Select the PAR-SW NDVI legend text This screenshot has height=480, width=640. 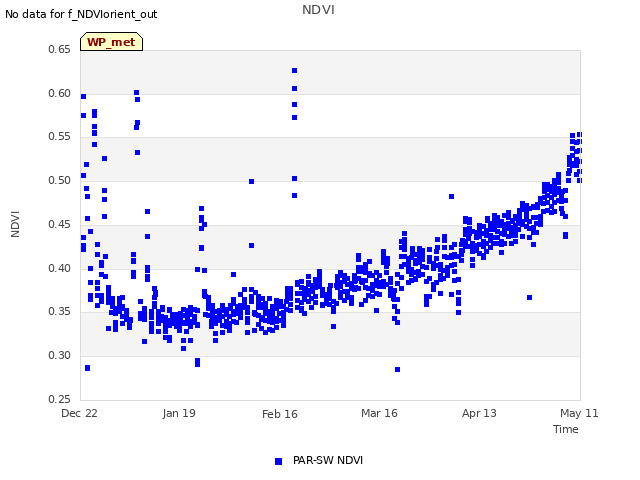328,460
